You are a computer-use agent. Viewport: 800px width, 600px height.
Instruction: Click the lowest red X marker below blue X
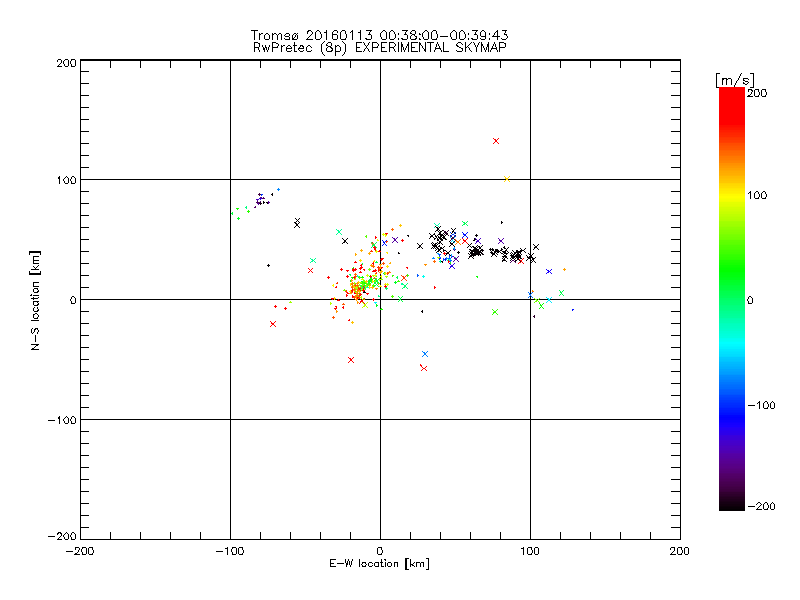[x=424, y=368]
